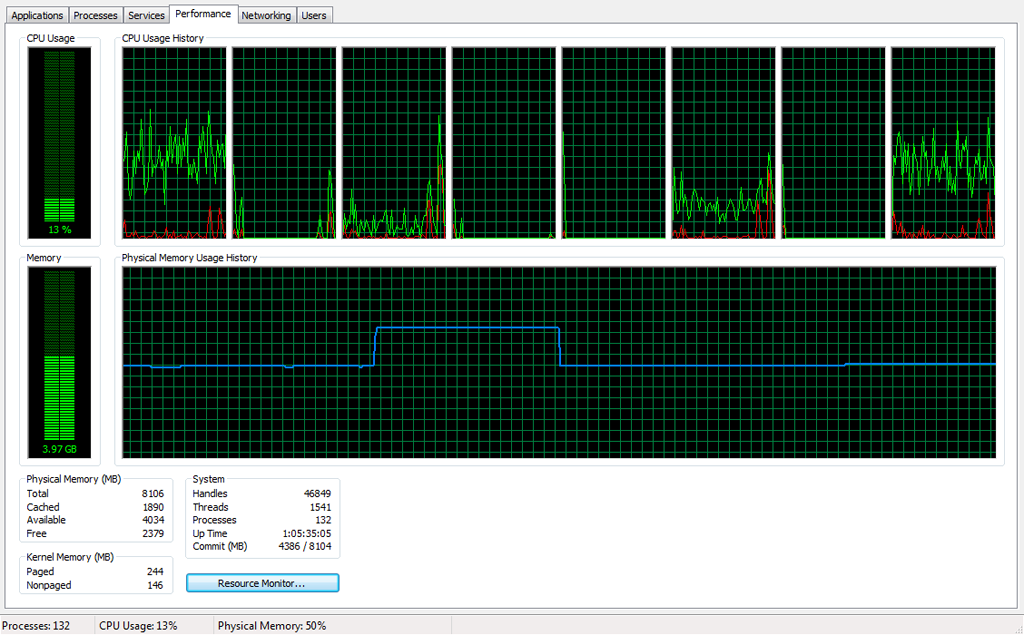
Task: Click the Cached memory value 1890
Action: (x=153, y=507)
